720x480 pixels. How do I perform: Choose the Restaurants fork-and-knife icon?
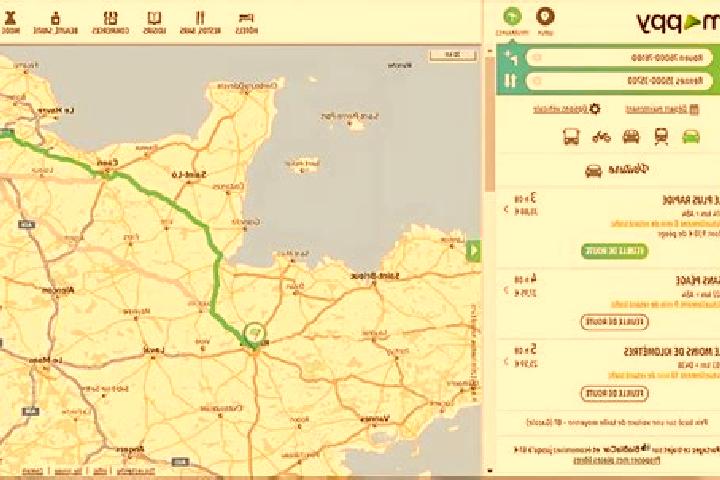coord(200,23)
